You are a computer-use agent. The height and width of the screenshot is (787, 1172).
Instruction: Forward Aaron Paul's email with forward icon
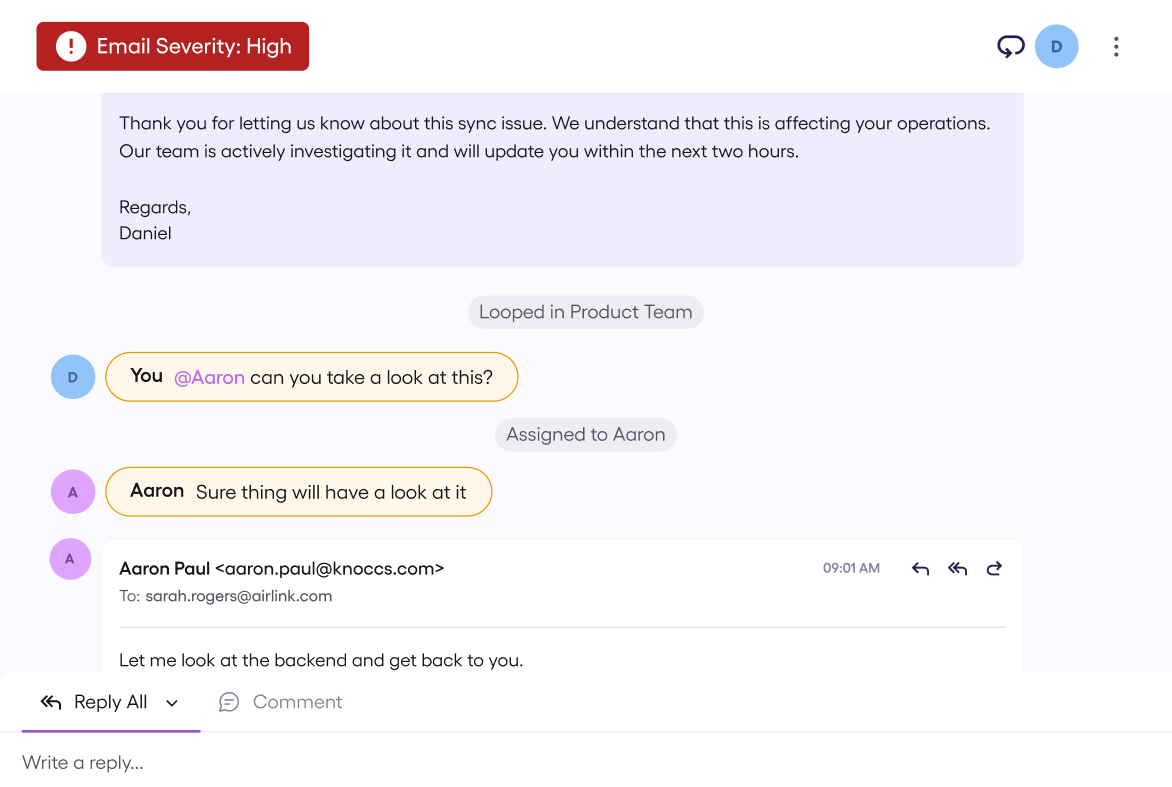tap(994, 569)
